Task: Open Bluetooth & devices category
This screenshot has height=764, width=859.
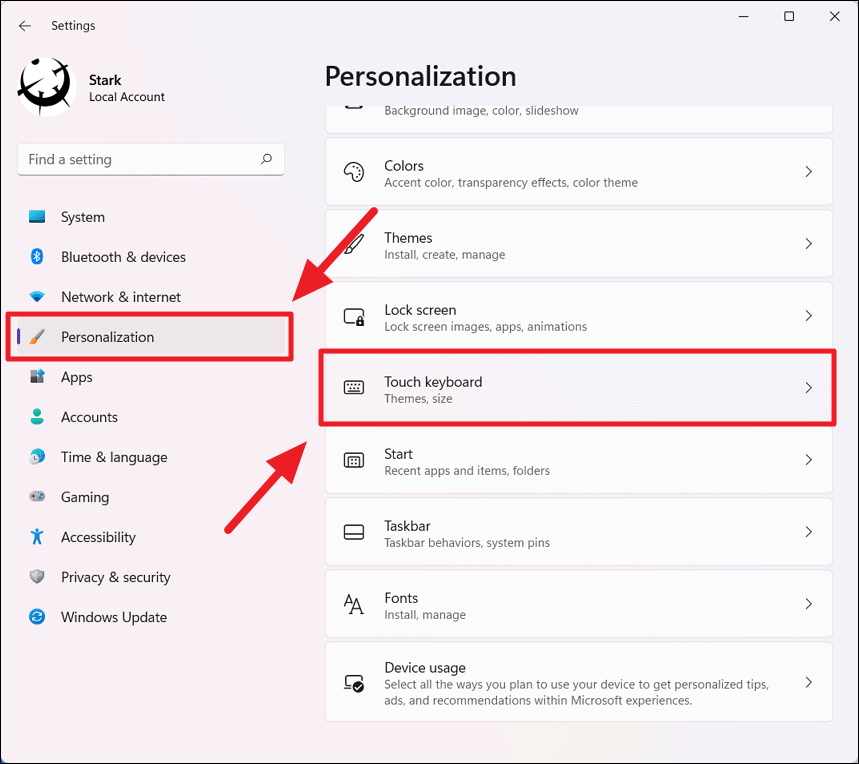Action: (151, 257)
